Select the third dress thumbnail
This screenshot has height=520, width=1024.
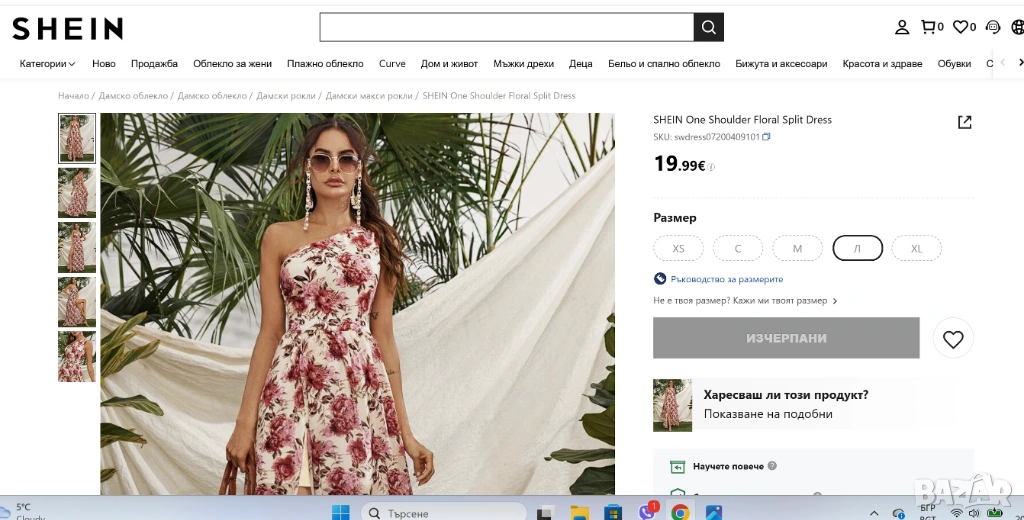click(77, 247)
